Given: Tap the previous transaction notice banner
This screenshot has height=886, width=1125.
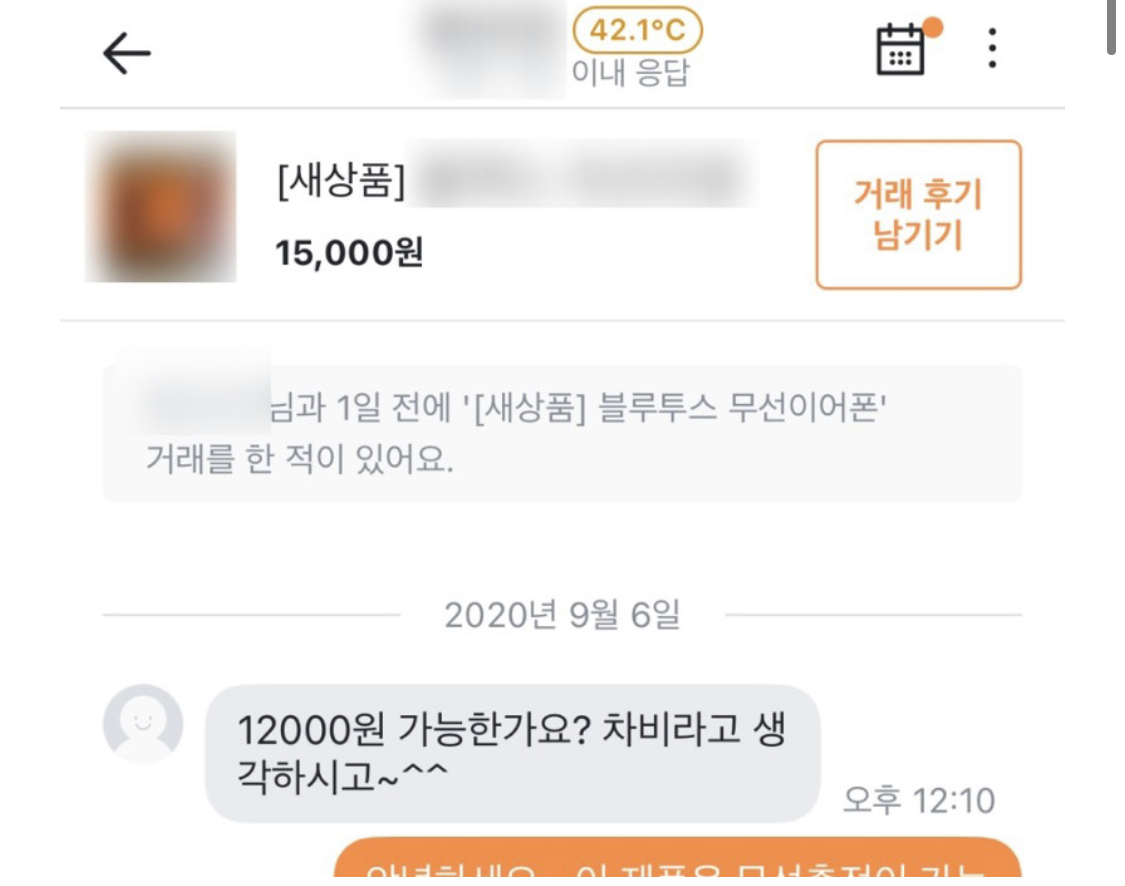Looking at the screenshot, I should (562, 433).
